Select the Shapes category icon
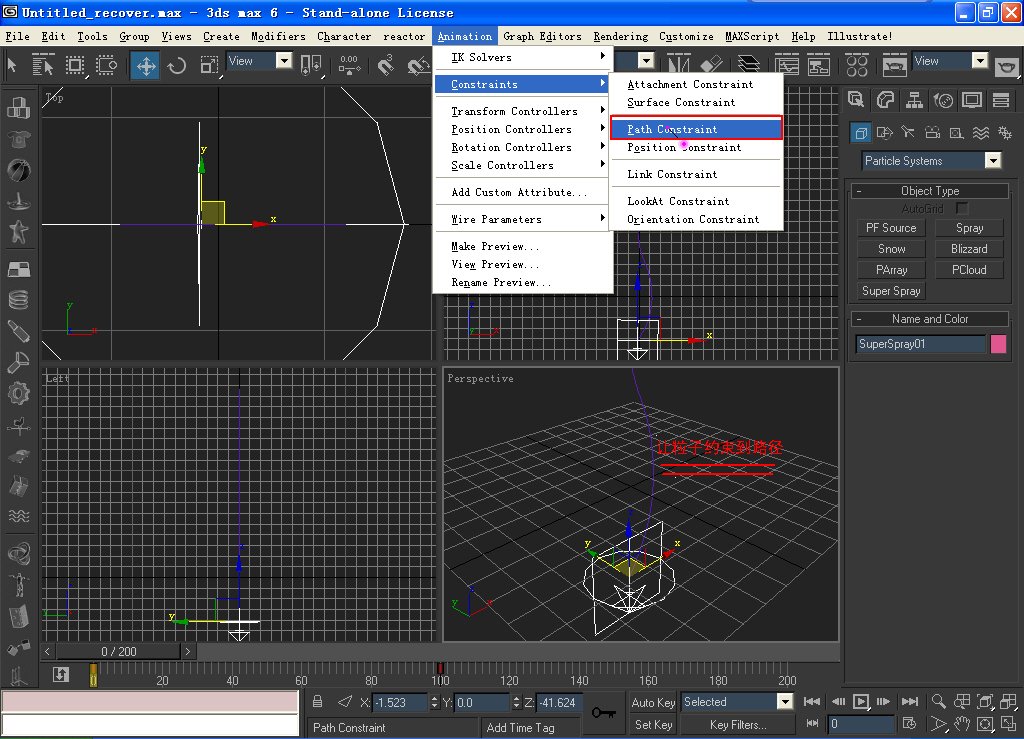The height and width of the screenshot is (739, 1024). (x=885, y=133)
